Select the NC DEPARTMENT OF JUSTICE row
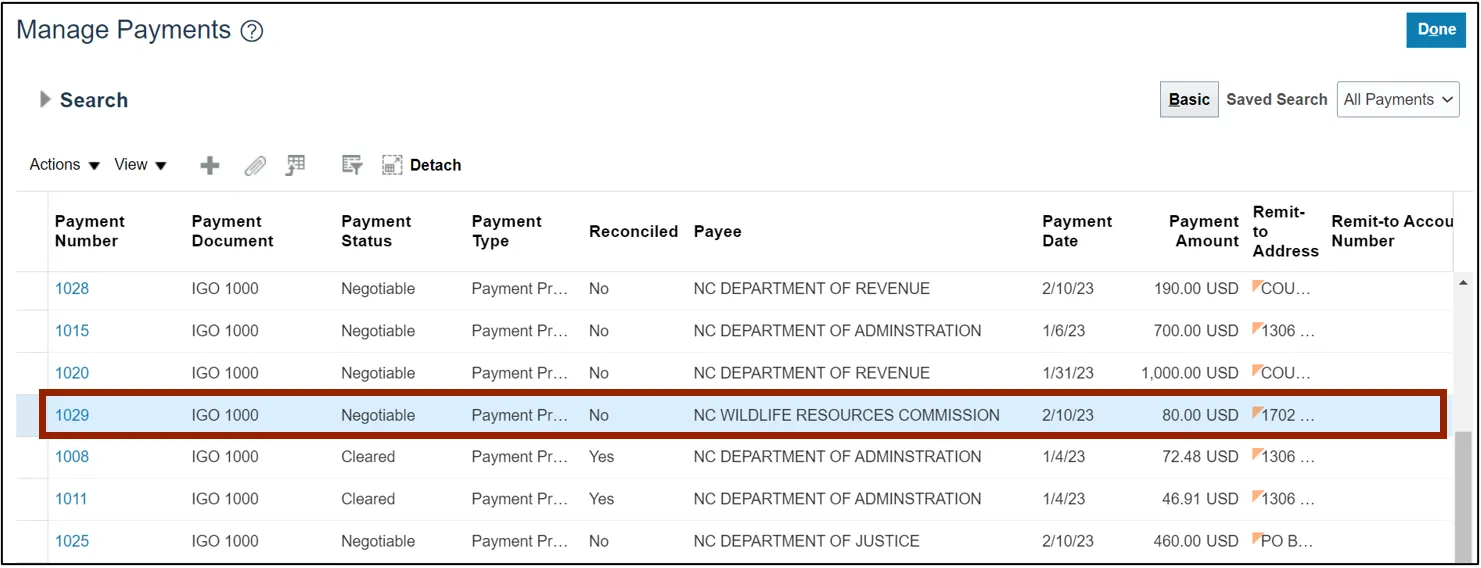Viewport: 1481px width, 568px height. tap(806, 541)
